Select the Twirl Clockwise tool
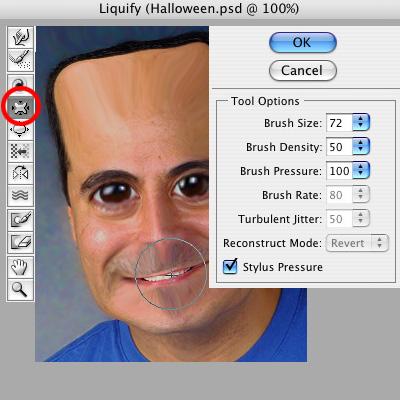 [21, 82]
